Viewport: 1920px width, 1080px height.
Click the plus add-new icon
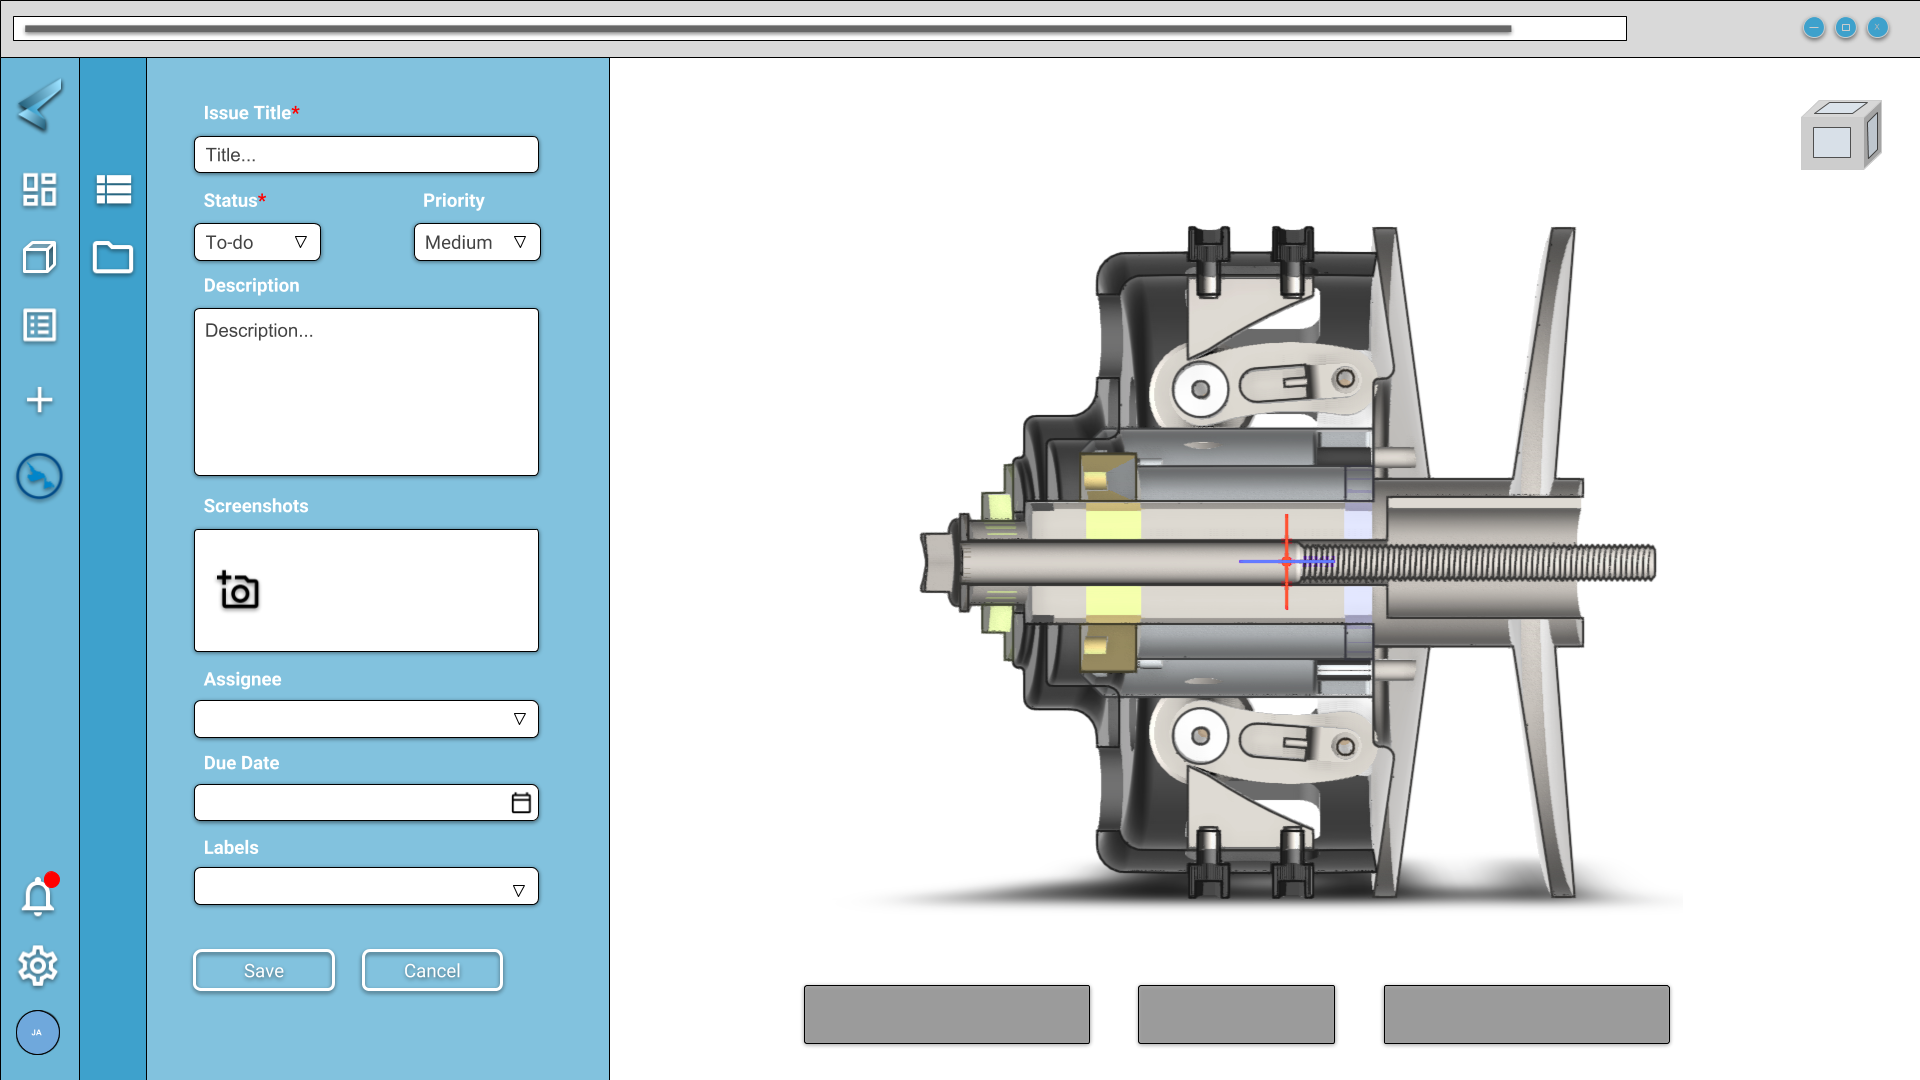40,400
